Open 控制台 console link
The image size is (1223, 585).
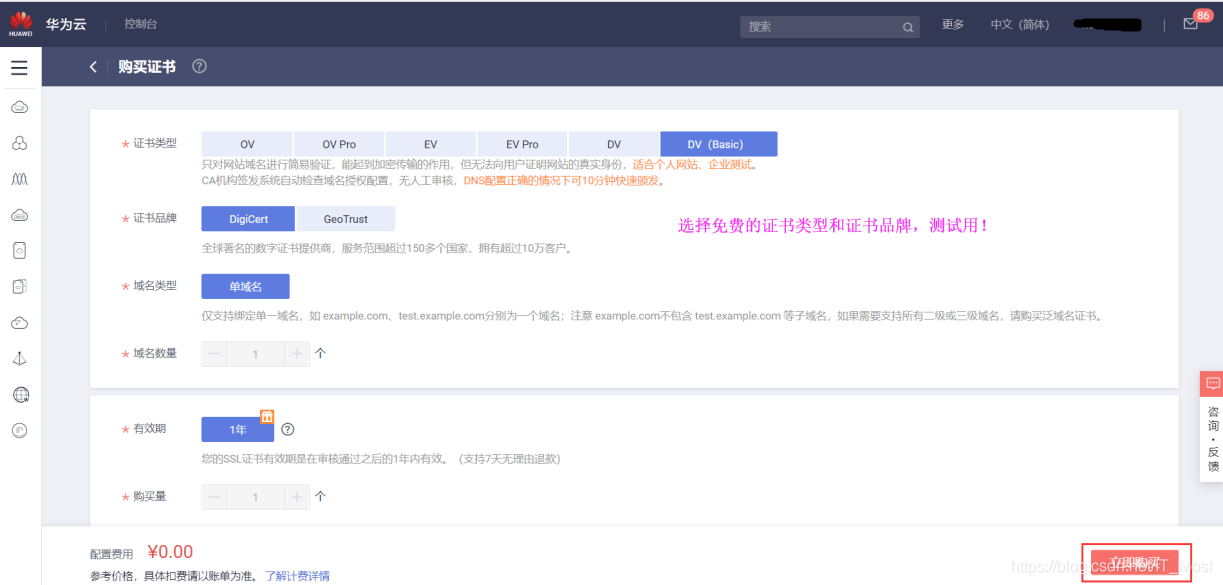(x=141, y=24)
